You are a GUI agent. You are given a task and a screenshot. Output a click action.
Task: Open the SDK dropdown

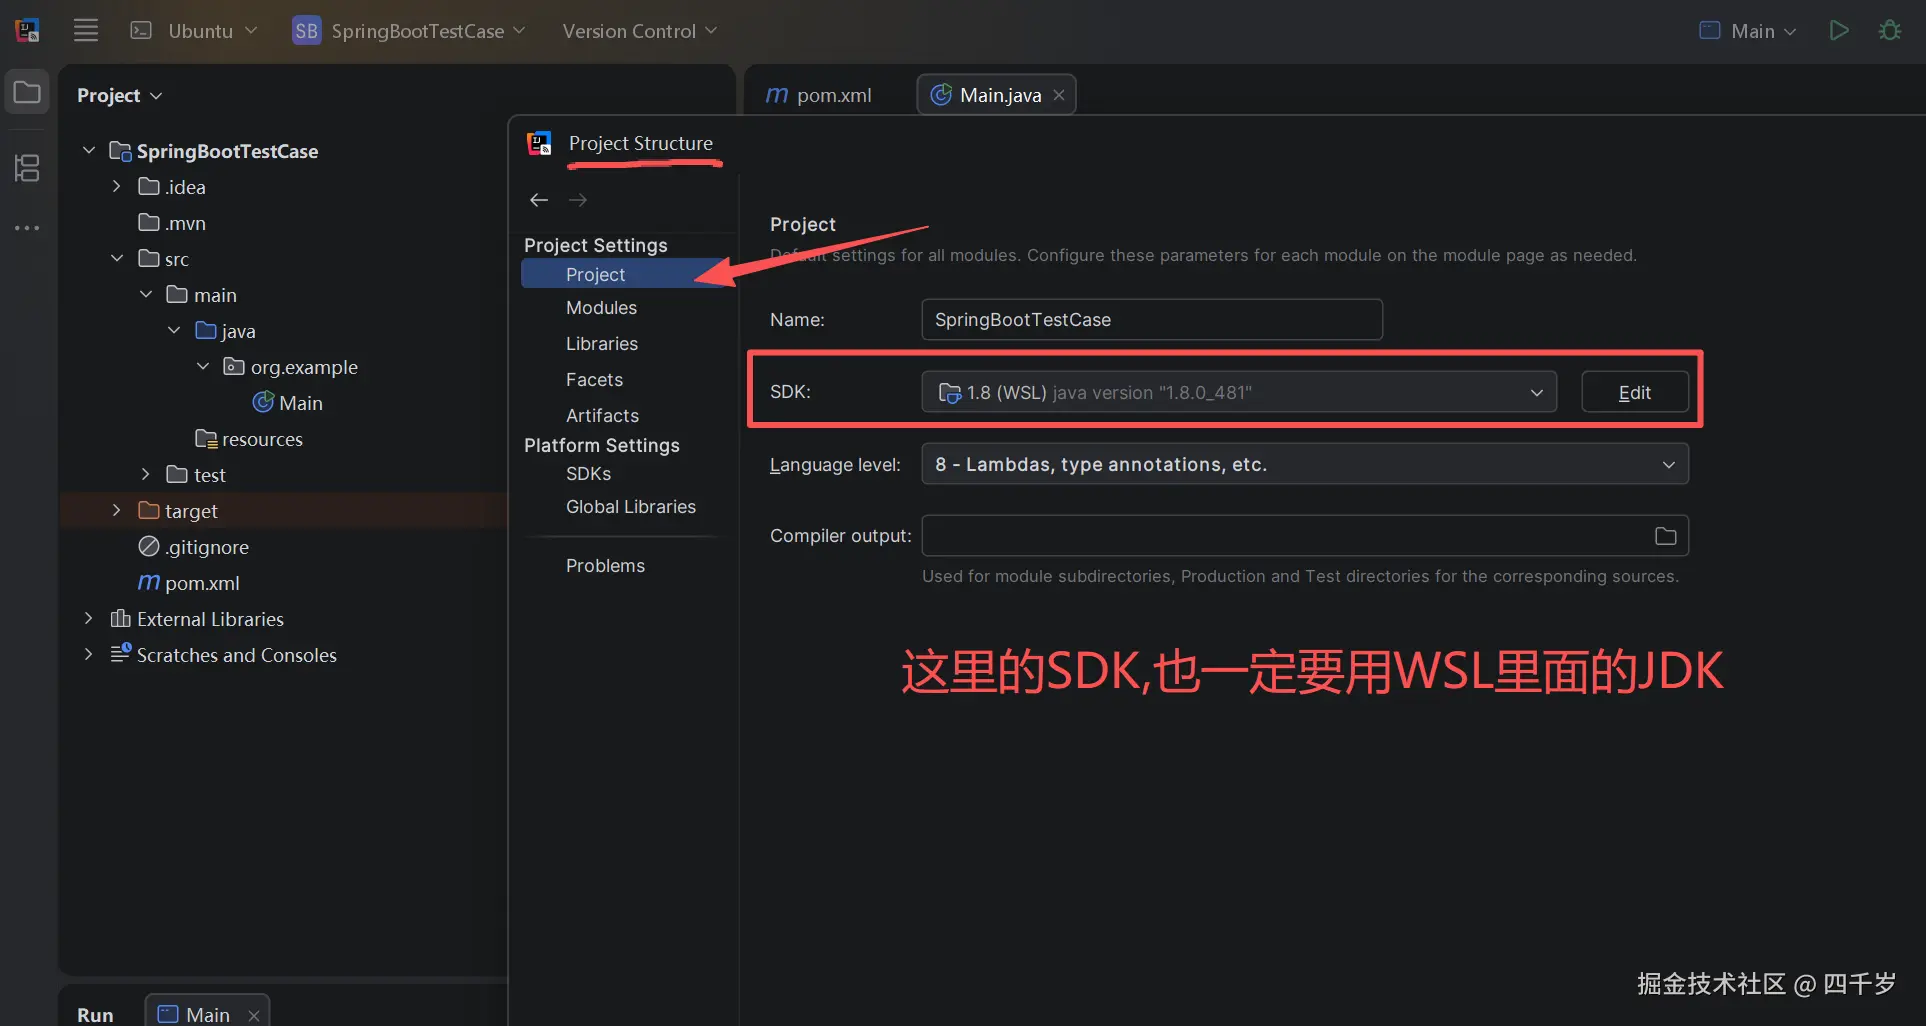click(1537, 392)
